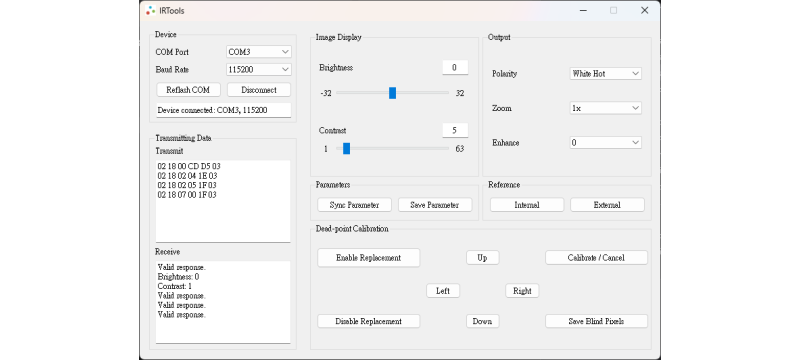Click the device connected status field
800x360 pixels.
coord(223,110)
